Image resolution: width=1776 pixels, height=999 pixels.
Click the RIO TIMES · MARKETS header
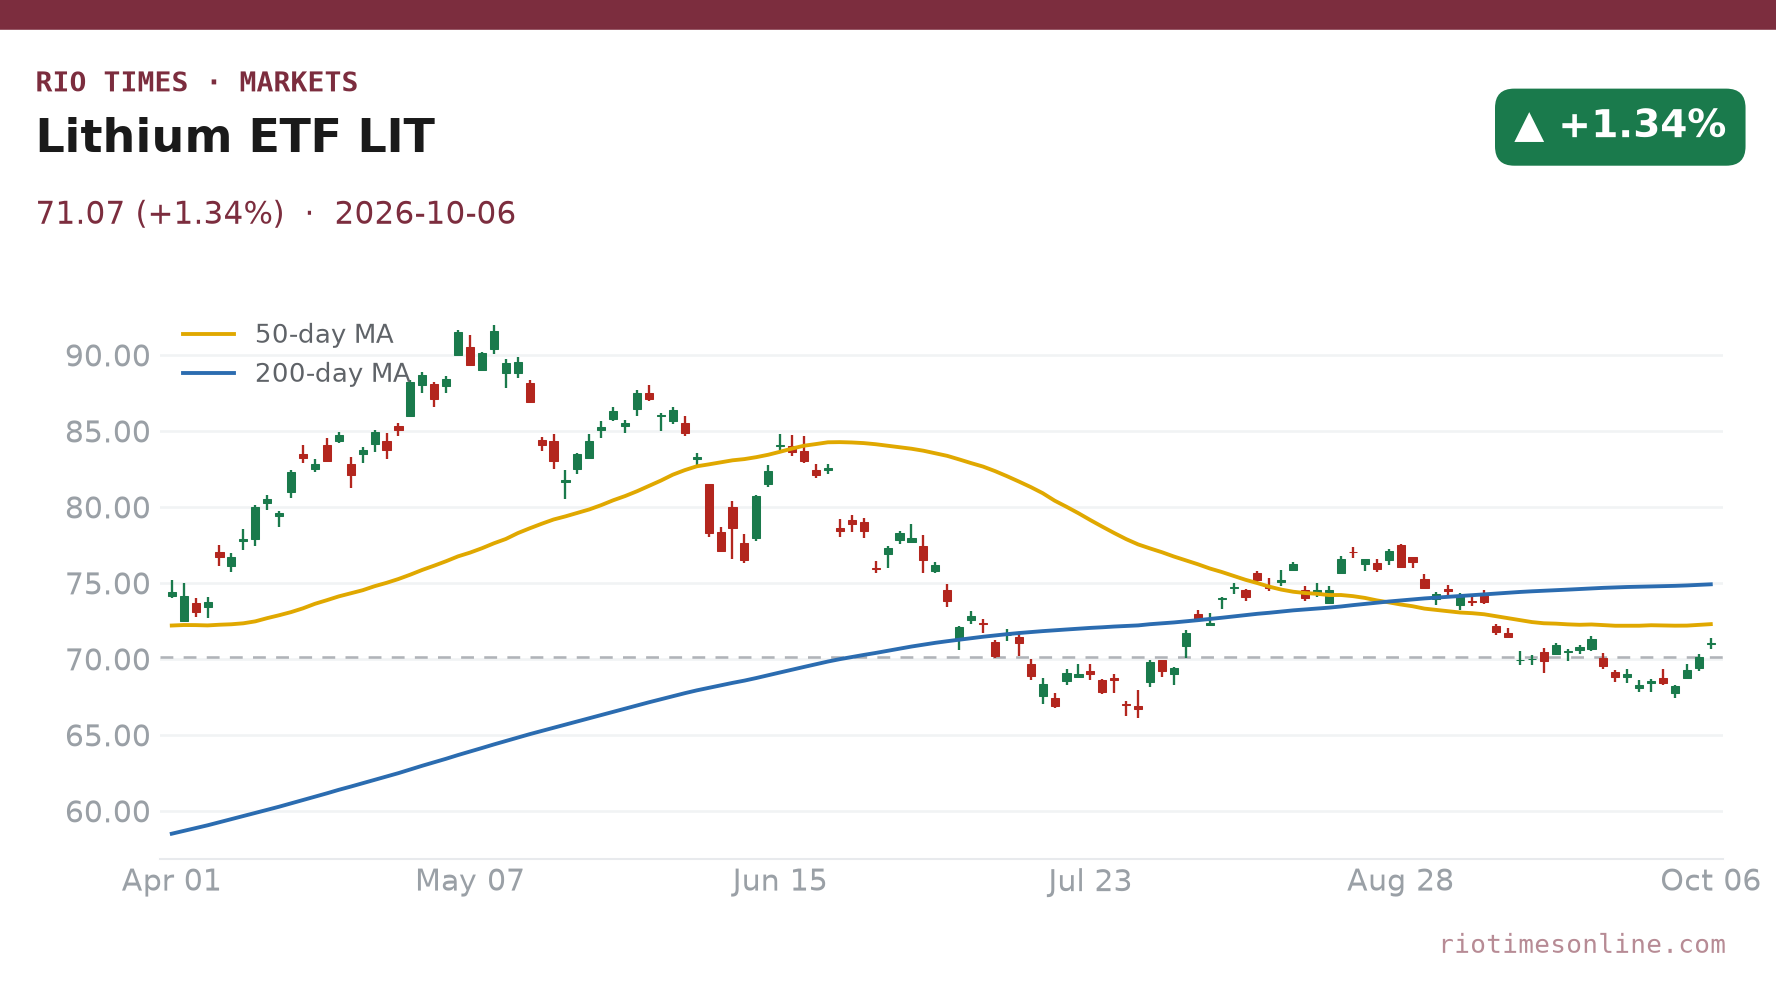197,82
